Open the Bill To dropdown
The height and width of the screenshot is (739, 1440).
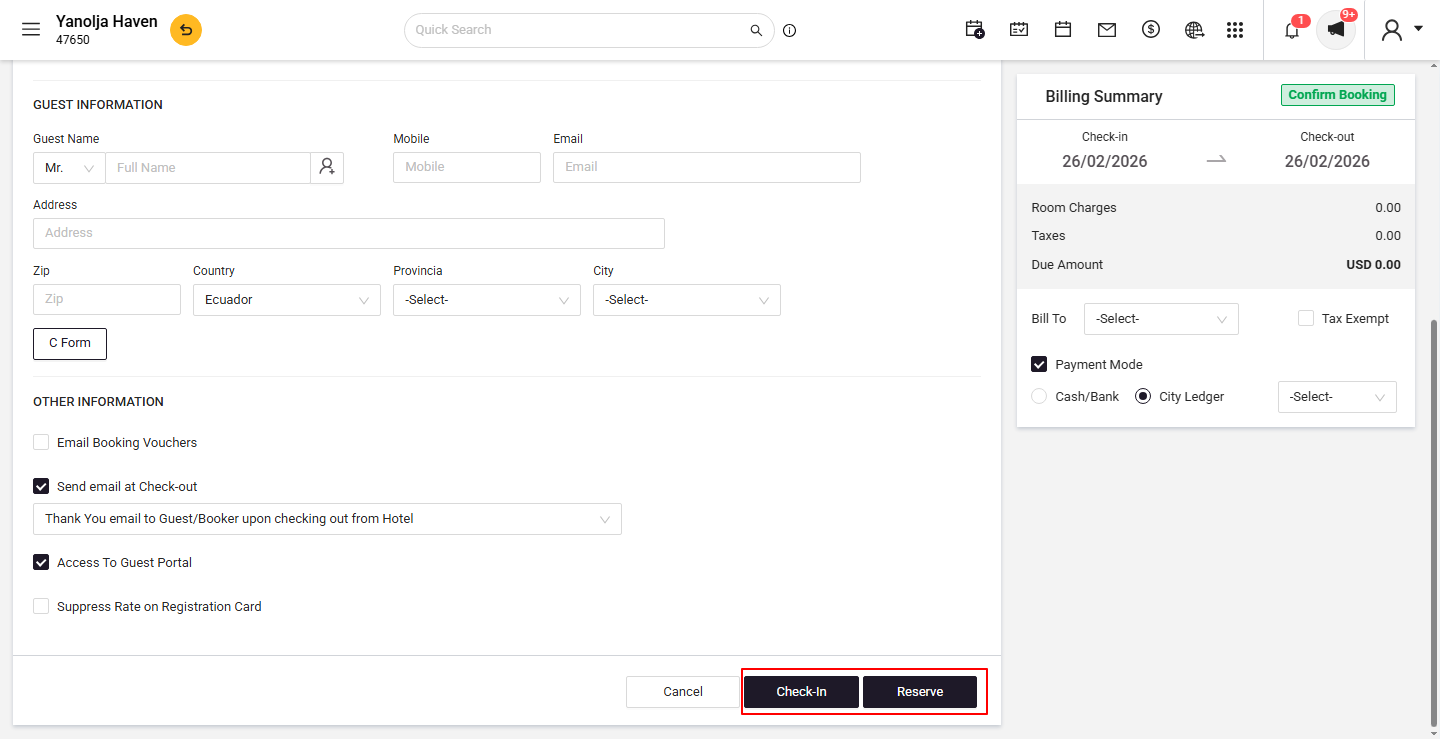1161,319
